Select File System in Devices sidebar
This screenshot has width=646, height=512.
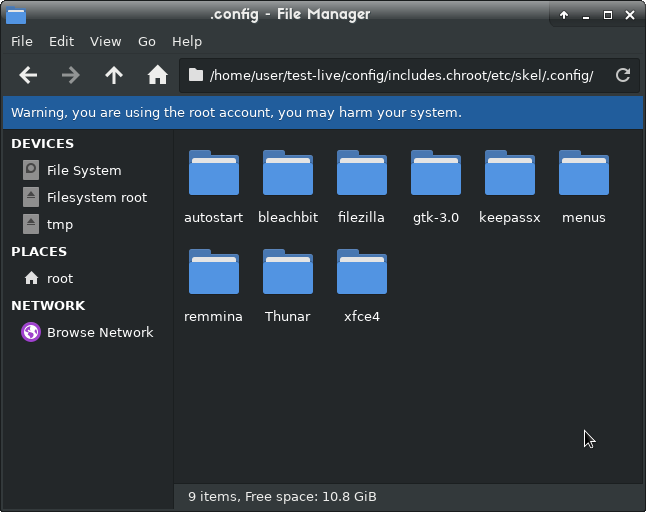point(84,171)
